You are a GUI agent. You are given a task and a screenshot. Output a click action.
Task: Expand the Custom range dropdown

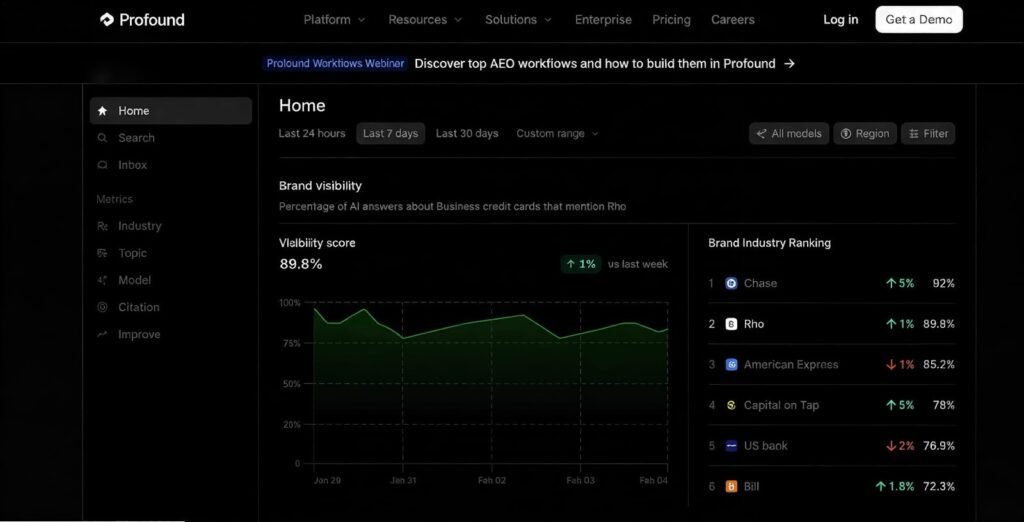coord(557,134)
